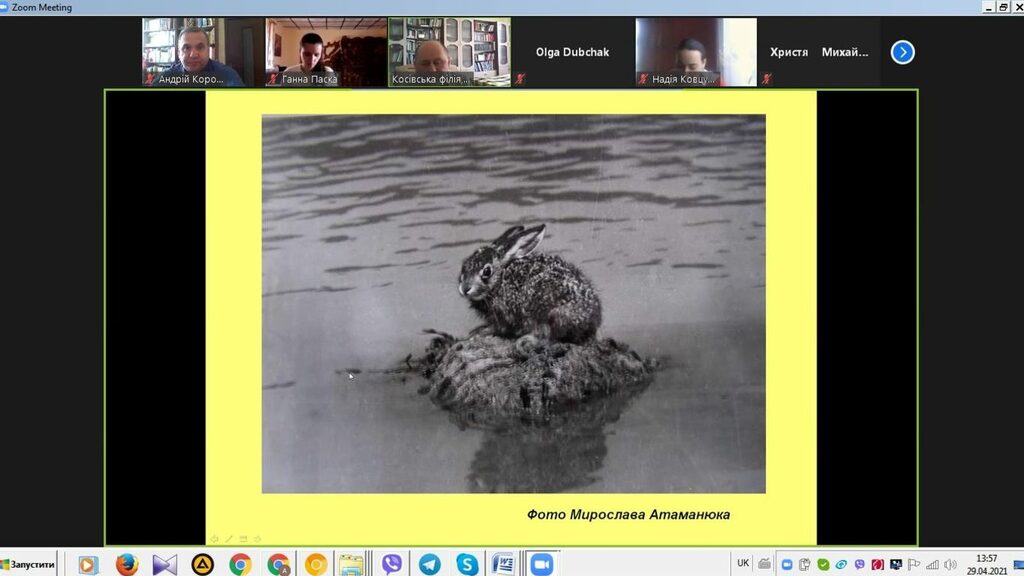This screenshot has width=1024, height=576.
Task: Open Telegram from the taskbar
Action: point(430,564)
